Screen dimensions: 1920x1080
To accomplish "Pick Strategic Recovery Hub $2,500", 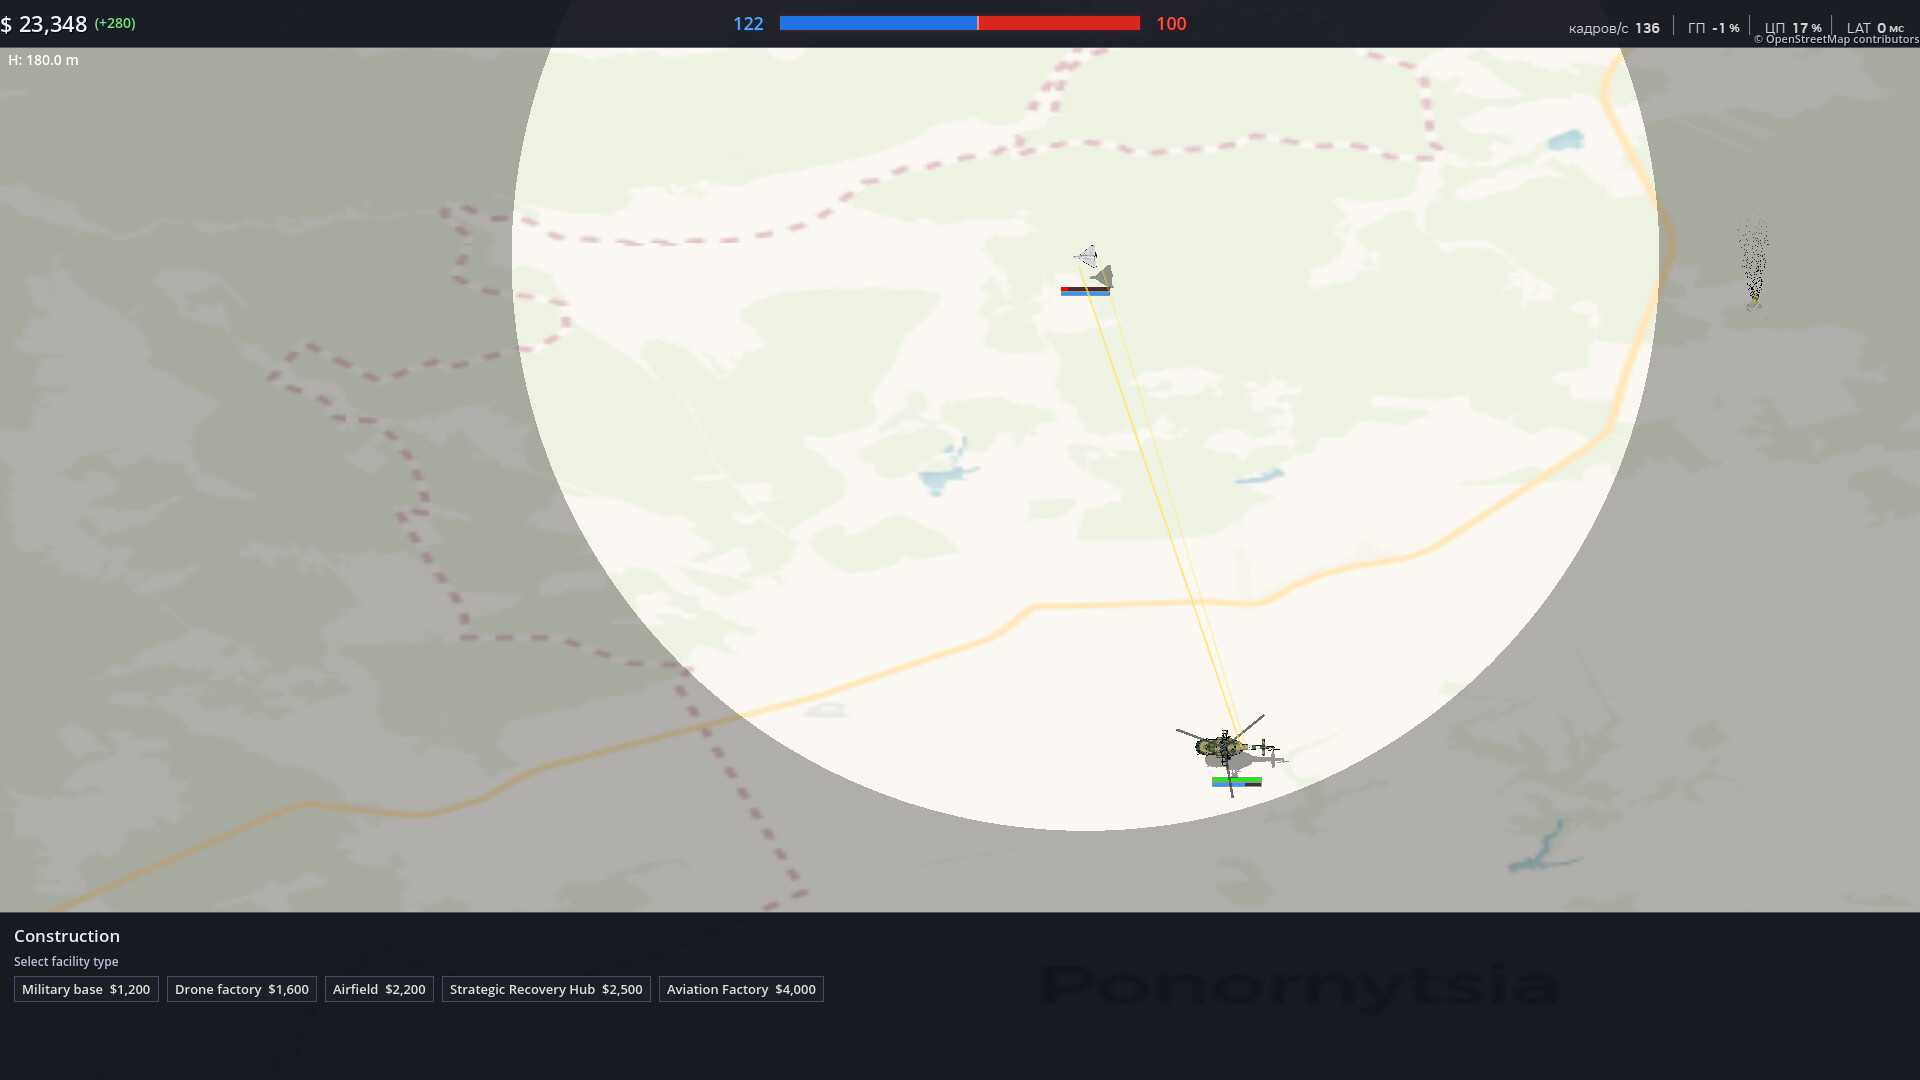I will 546,989.
